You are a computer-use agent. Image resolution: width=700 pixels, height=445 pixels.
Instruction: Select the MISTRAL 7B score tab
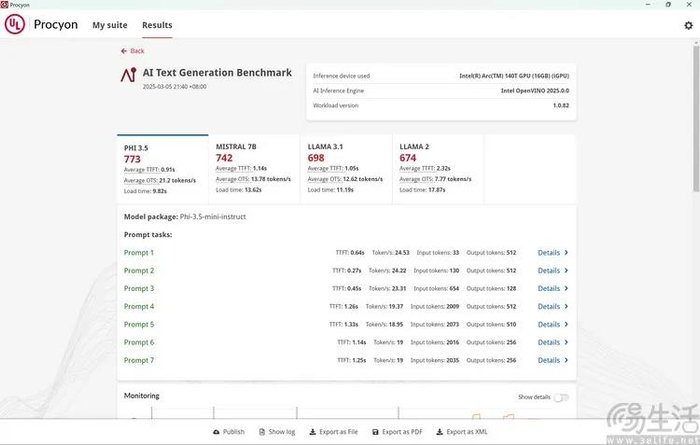(x=254, y=169)
